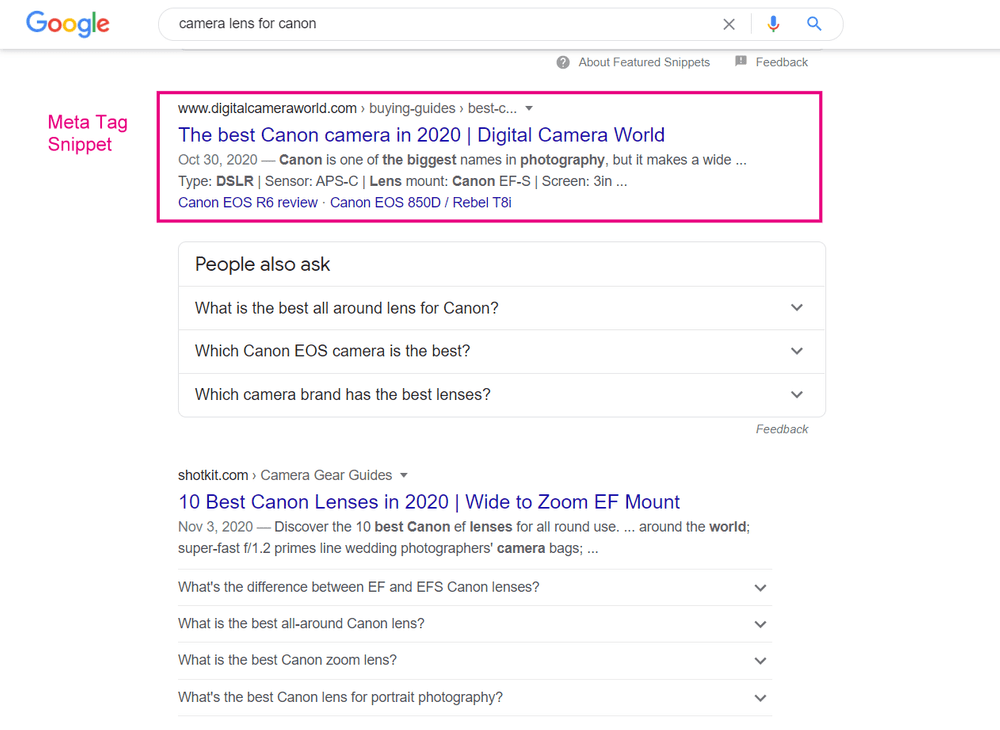Click in the search box text field
Viewport: 1000px width, 730px height.
pos(440,24)
